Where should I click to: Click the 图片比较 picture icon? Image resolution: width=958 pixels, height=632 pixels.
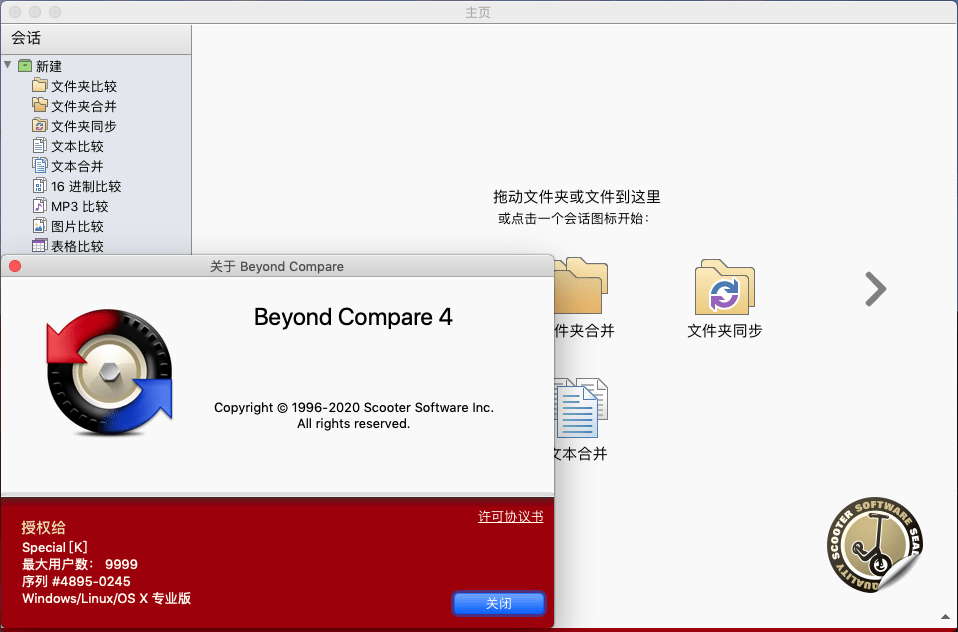[x=40, y=226]
